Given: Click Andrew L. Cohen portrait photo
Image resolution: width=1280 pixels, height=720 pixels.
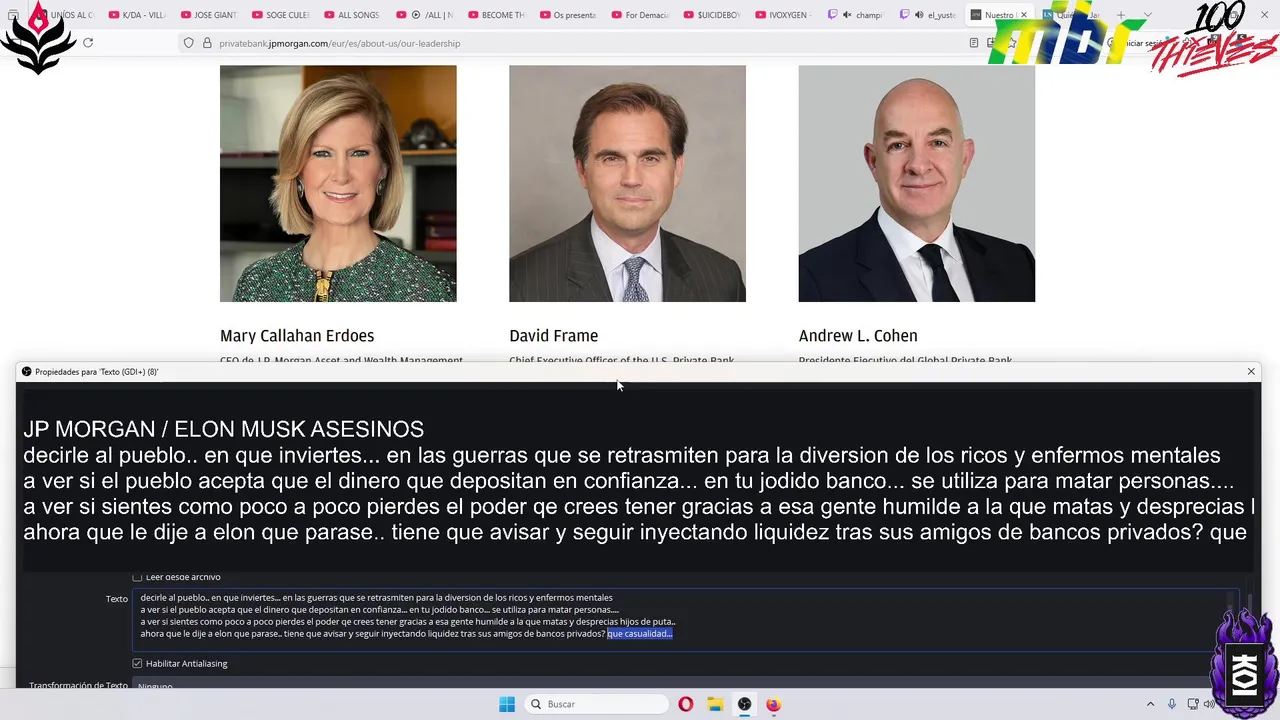Looking at the screenshot, I should pyautogui.click(x=916, y=184).
